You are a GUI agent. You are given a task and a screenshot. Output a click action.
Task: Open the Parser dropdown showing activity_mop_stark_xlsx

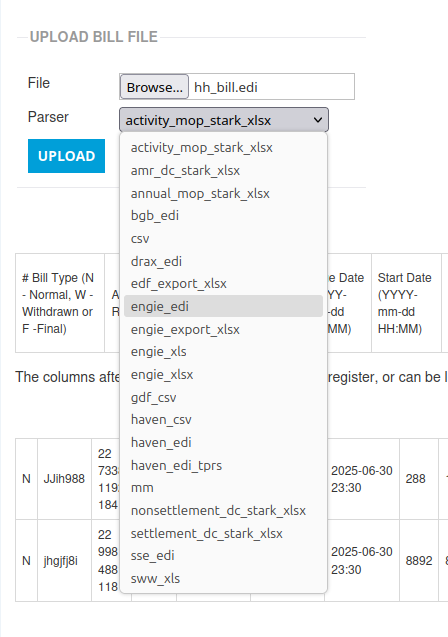pos(224,120)
